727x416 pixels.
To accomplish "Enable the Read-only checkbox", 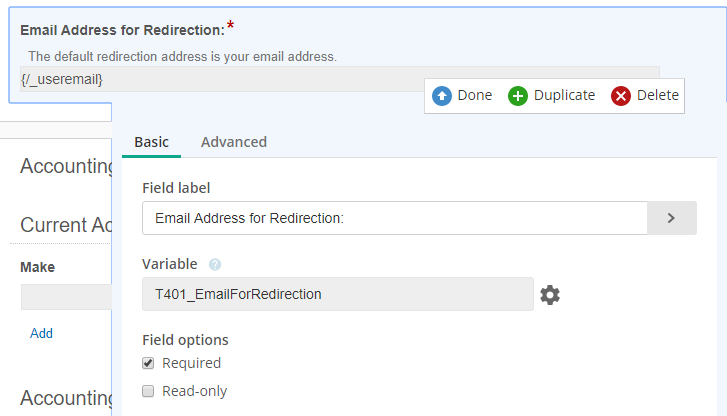I will 148,391.
